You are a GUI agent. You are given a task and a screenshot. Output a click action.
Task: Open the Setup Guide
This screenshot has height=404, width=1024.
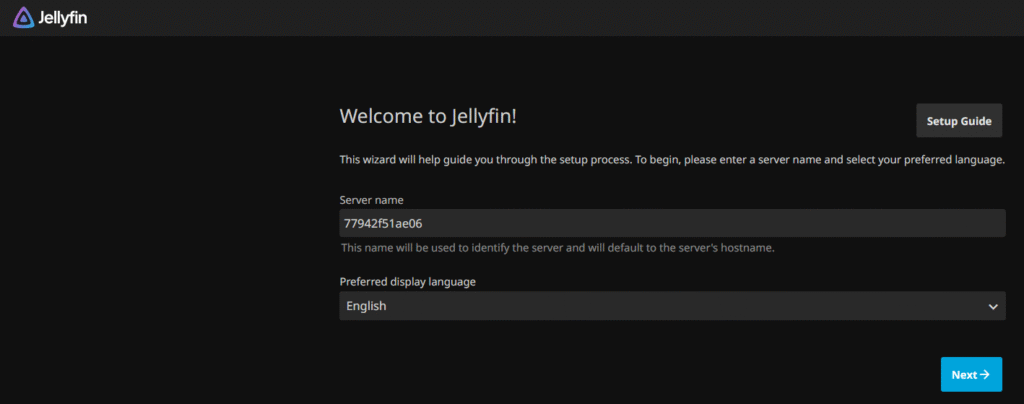[958, 121]
